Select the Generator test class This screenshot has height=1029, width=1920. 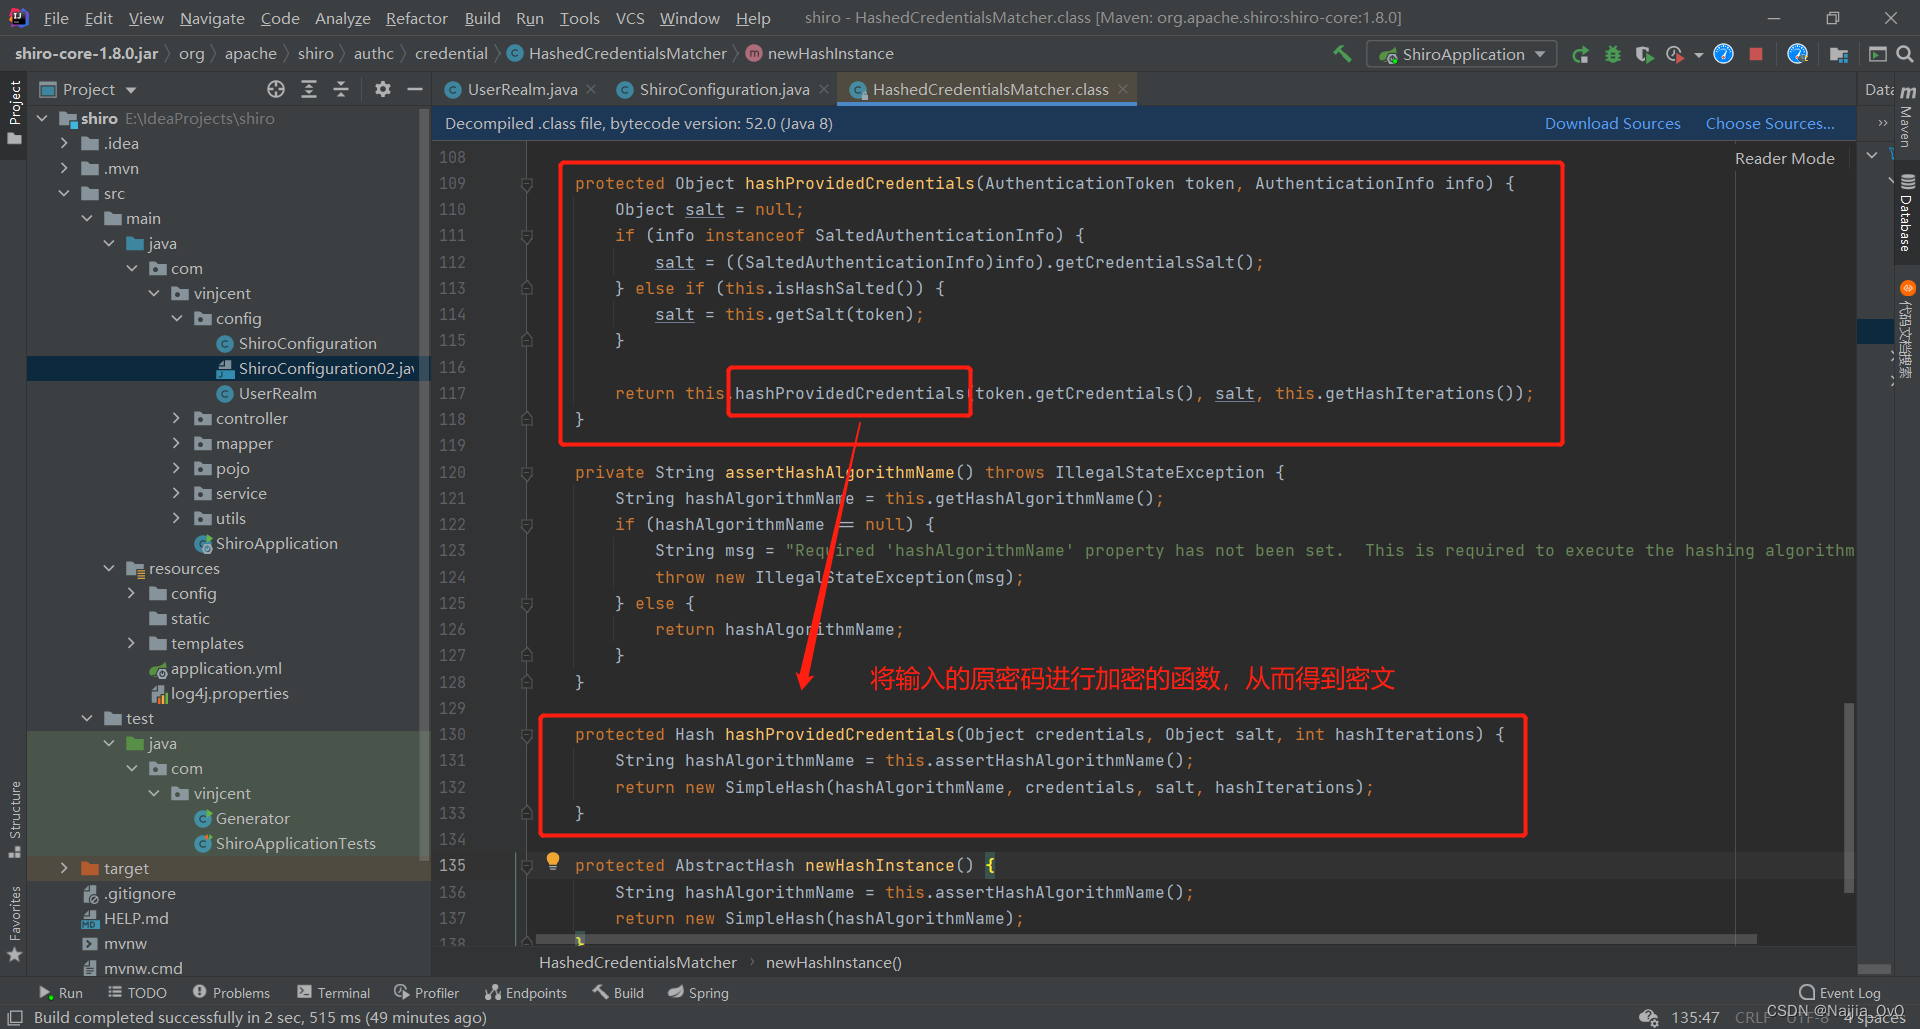tap(252, 818)
